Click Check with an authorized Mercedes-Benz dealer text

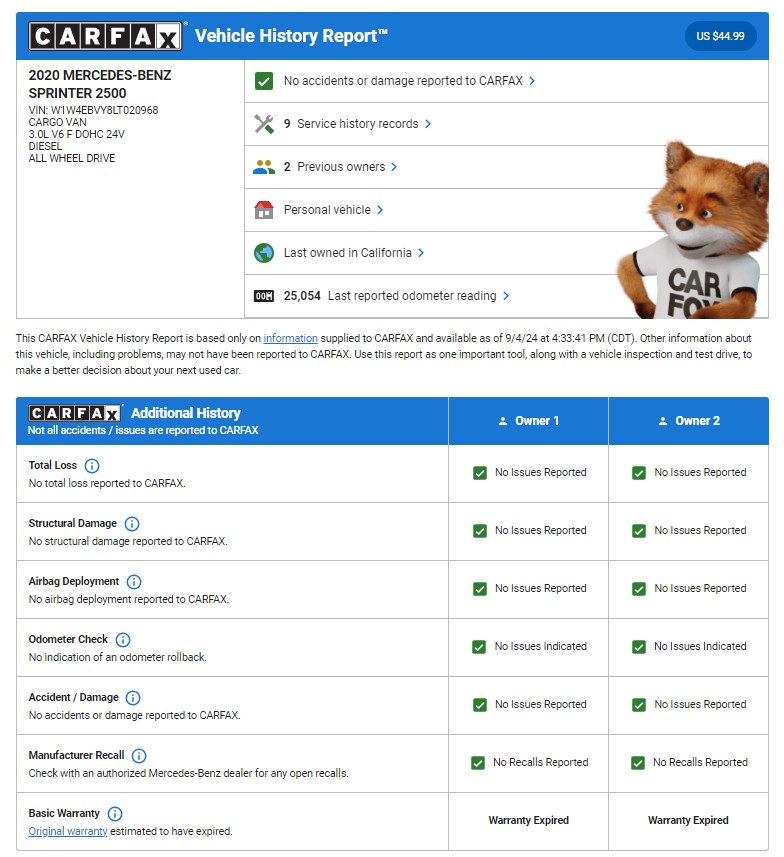[188, 773]
